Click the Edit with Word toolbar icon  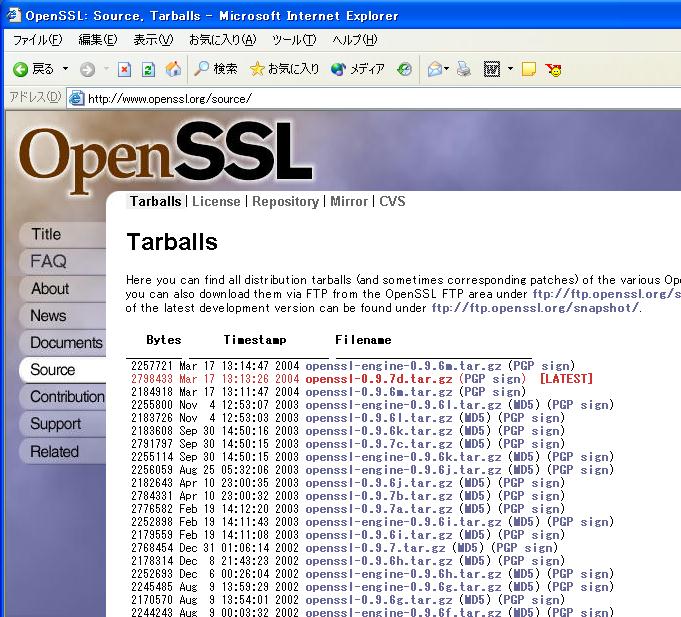(x=492, y=69)
